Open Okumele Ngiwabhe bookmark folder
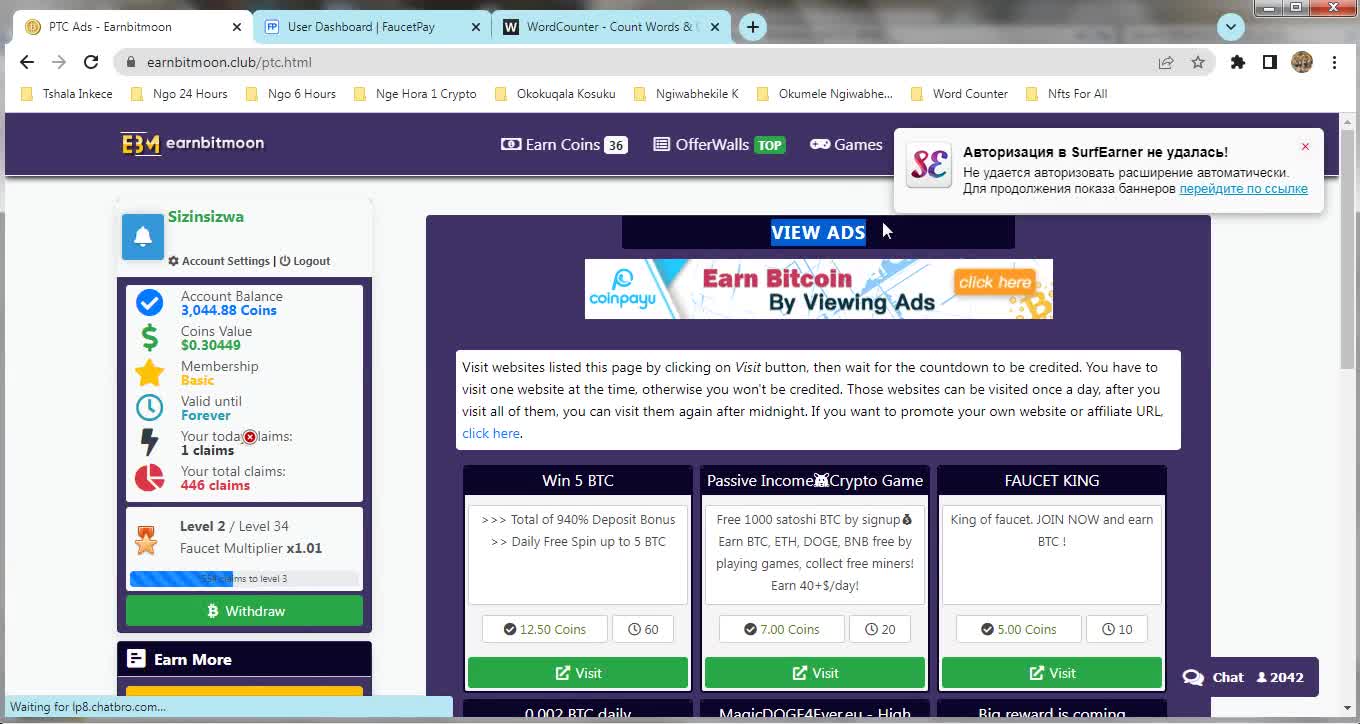The image size is (1360, 724). tap(825, 94)
